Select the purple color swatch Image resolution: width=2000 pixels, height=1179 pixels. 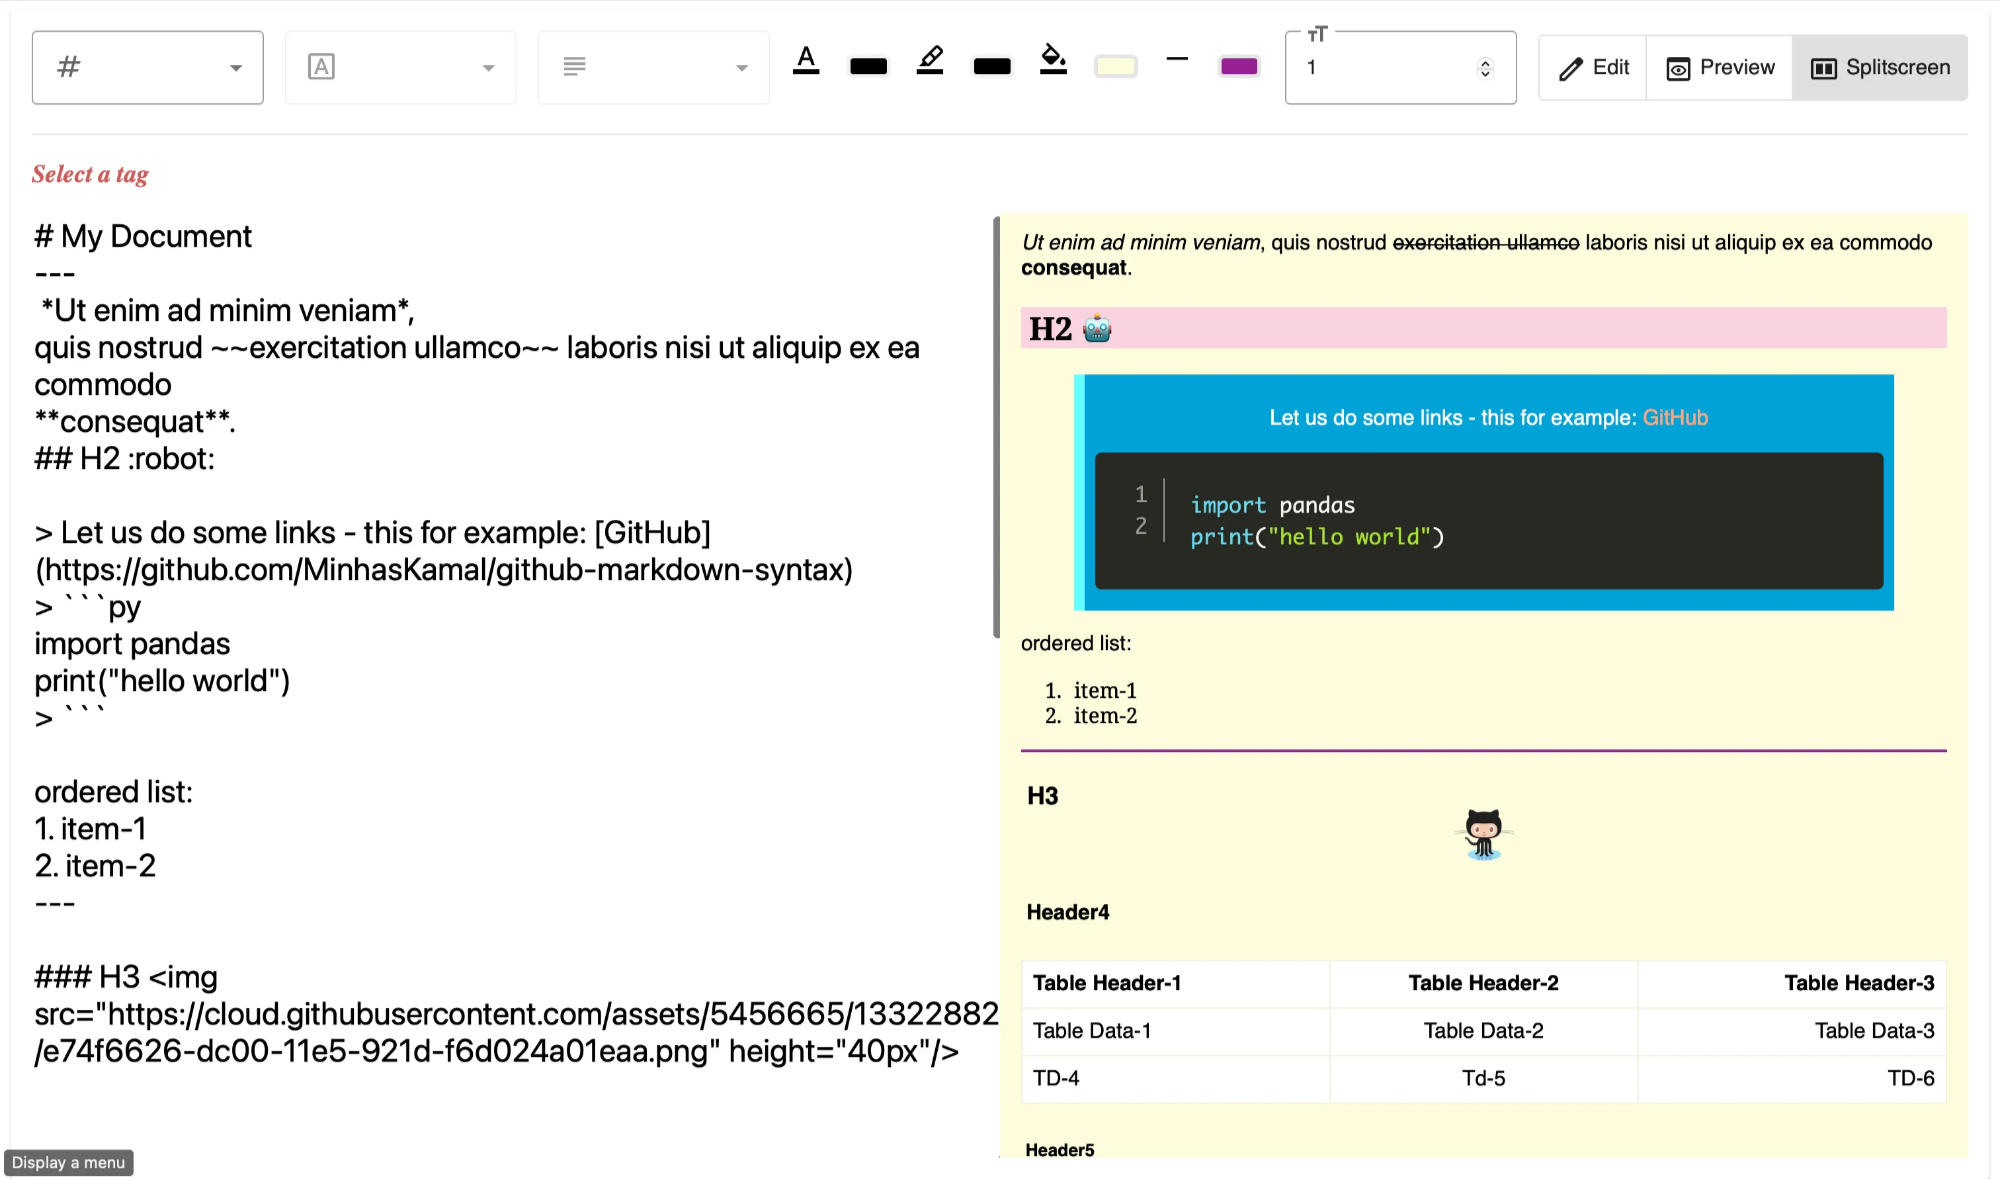coord(1239,65)
